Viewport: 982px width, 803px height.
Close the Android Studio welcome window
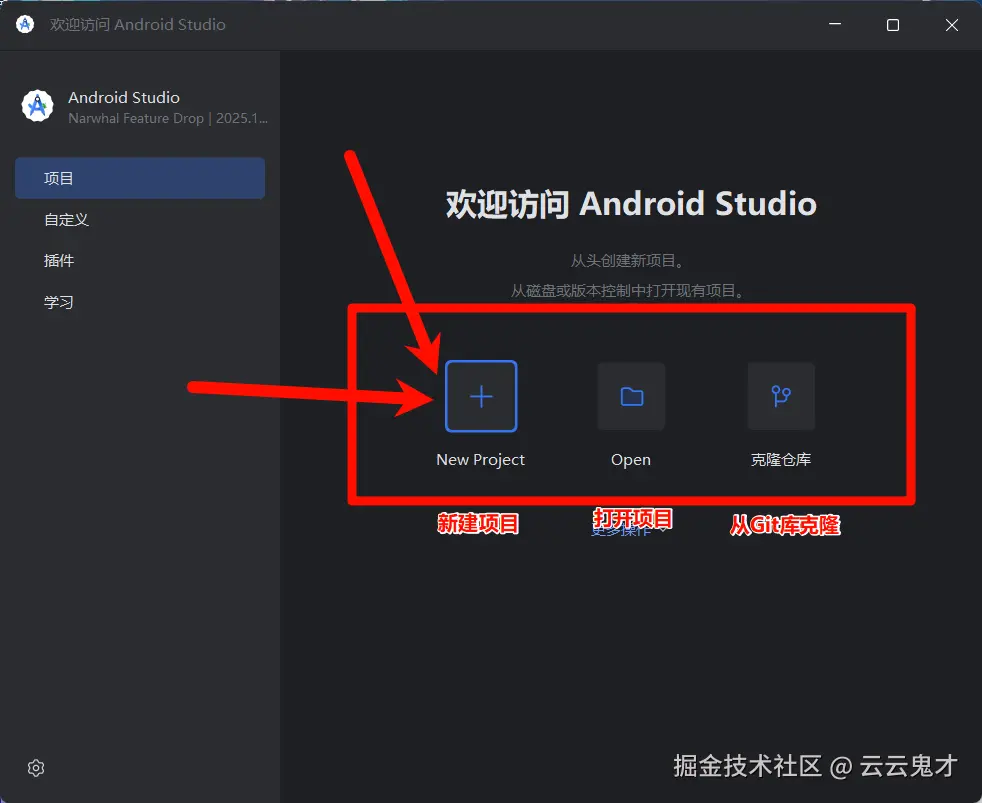pyautogui.click(x=952, y=24)
